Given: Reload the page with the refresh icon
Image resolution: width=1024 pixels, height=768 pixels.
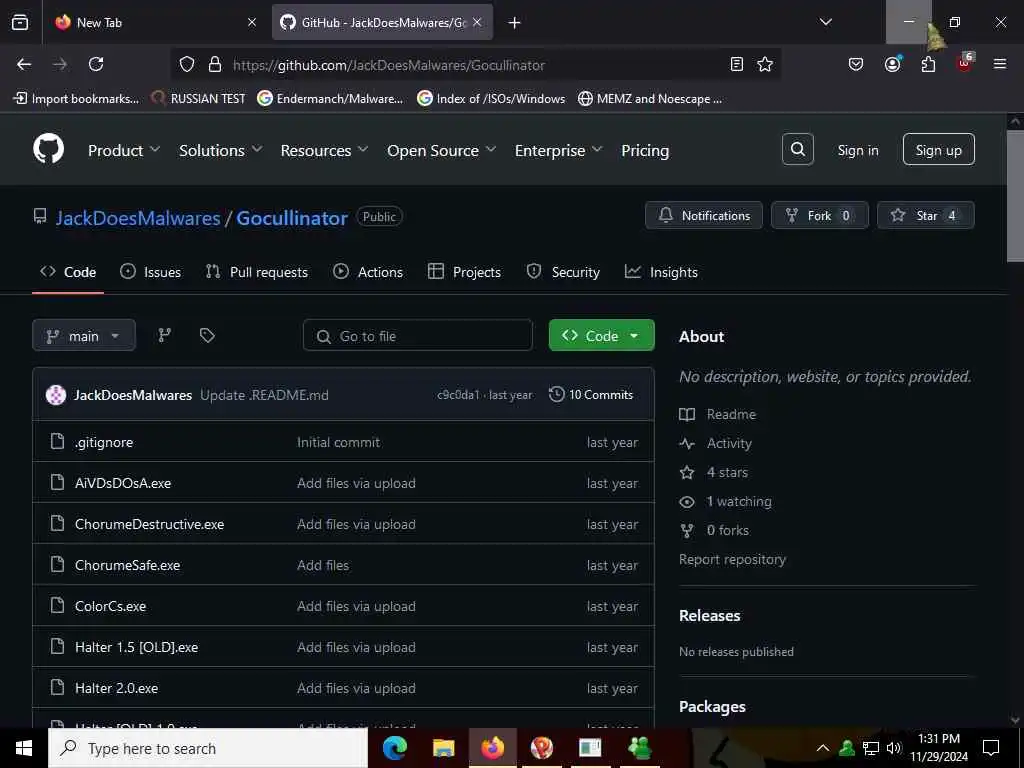Looking at the screenshot, I should [x=96, y=64].
